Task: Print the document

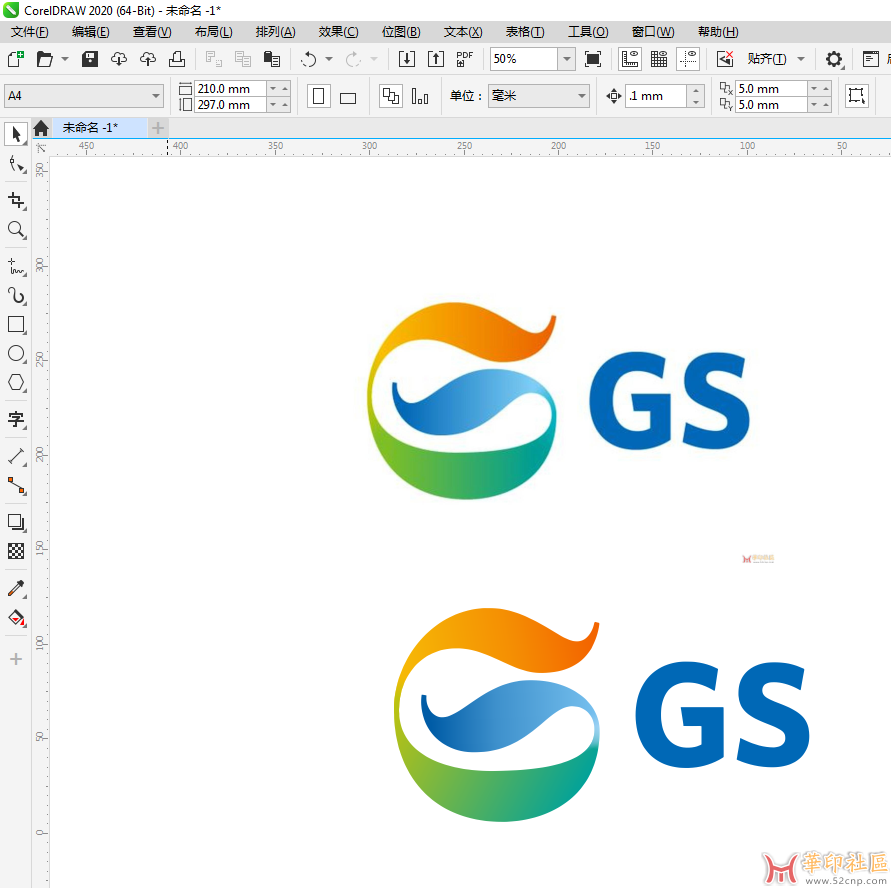Action: 177,59
